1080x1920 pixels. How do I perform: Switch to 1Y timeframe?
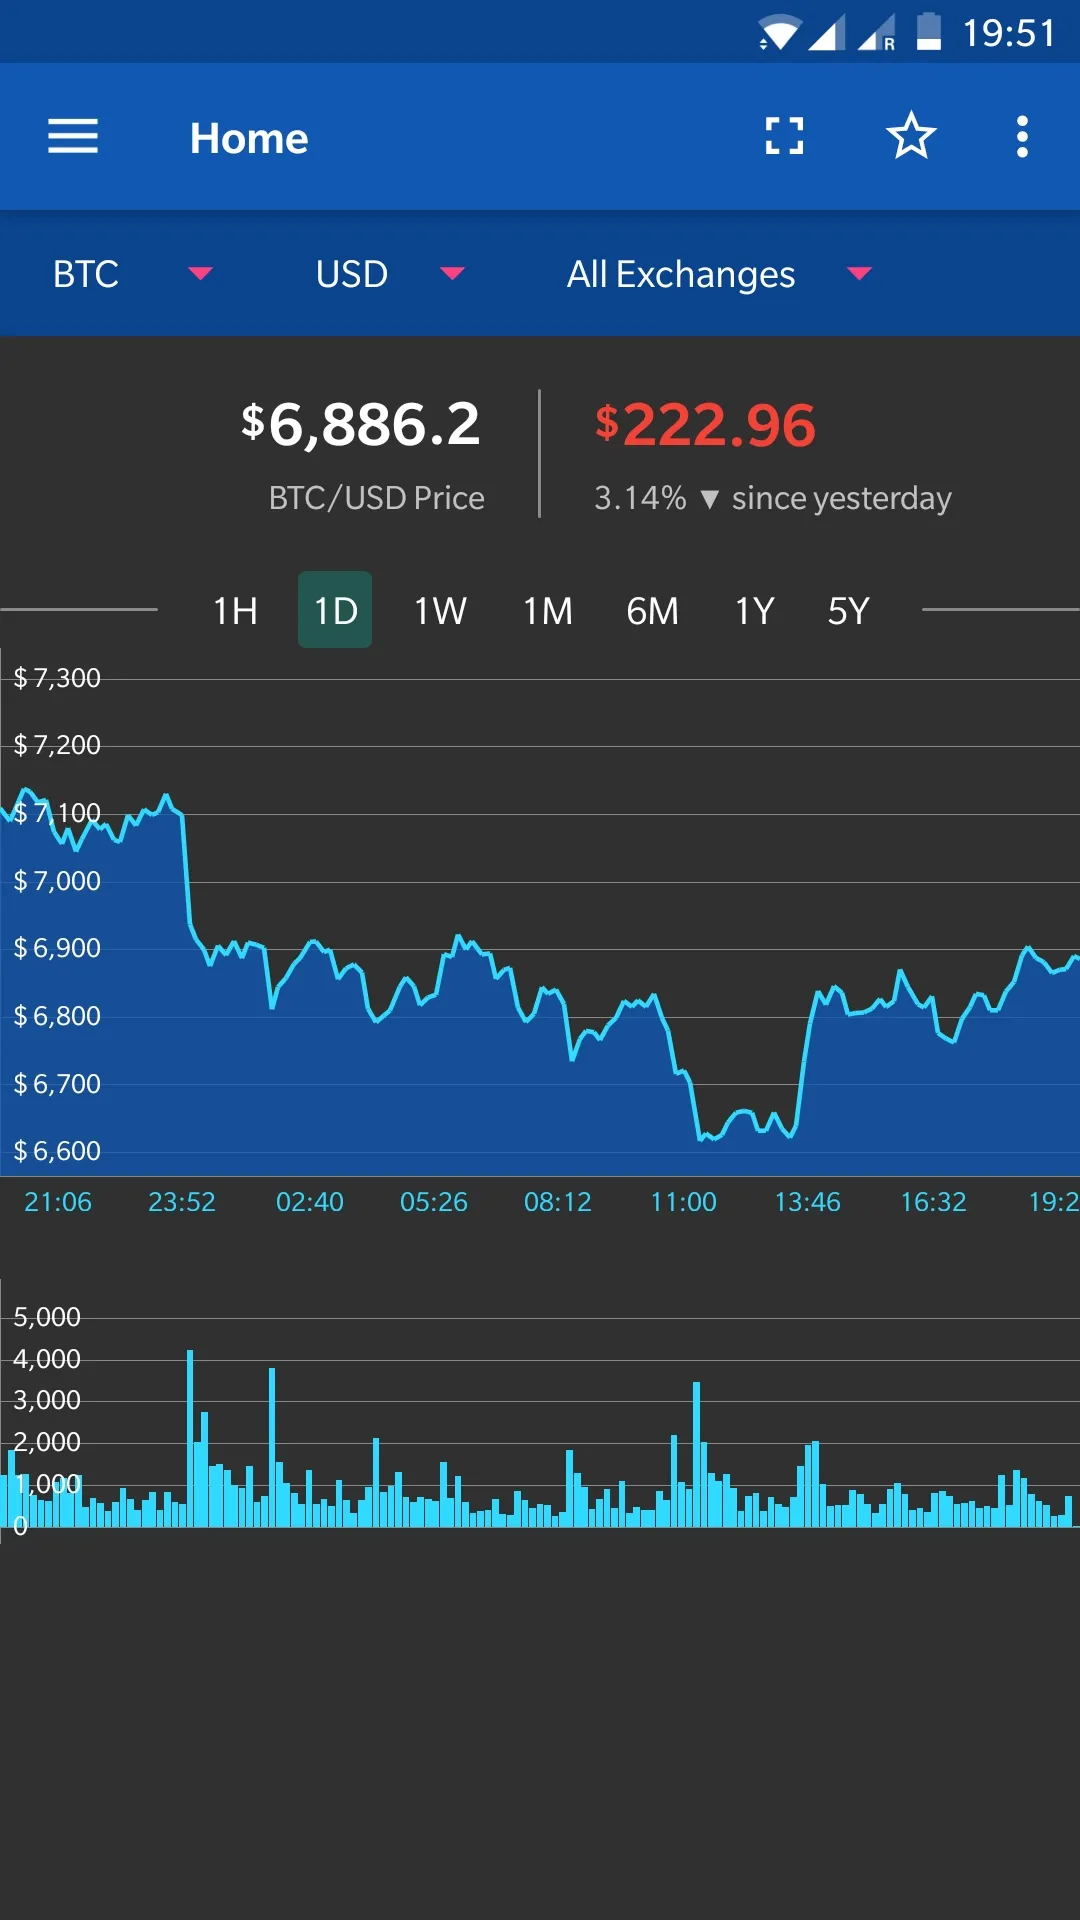(x=754, y=610)
